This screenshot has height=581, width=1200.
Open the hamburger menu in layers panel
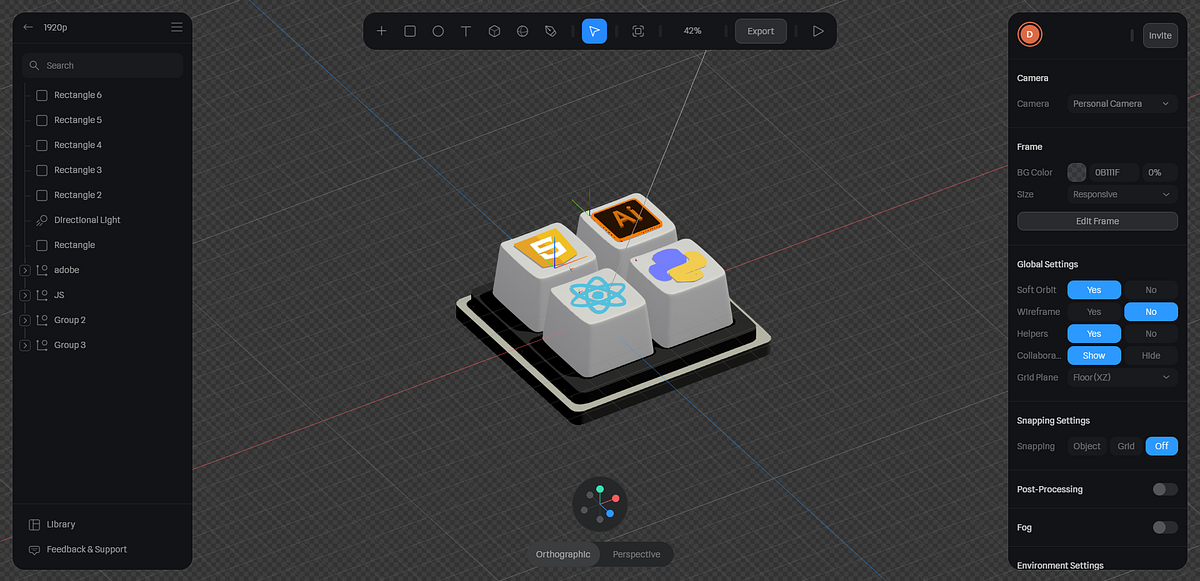[176, 27]
